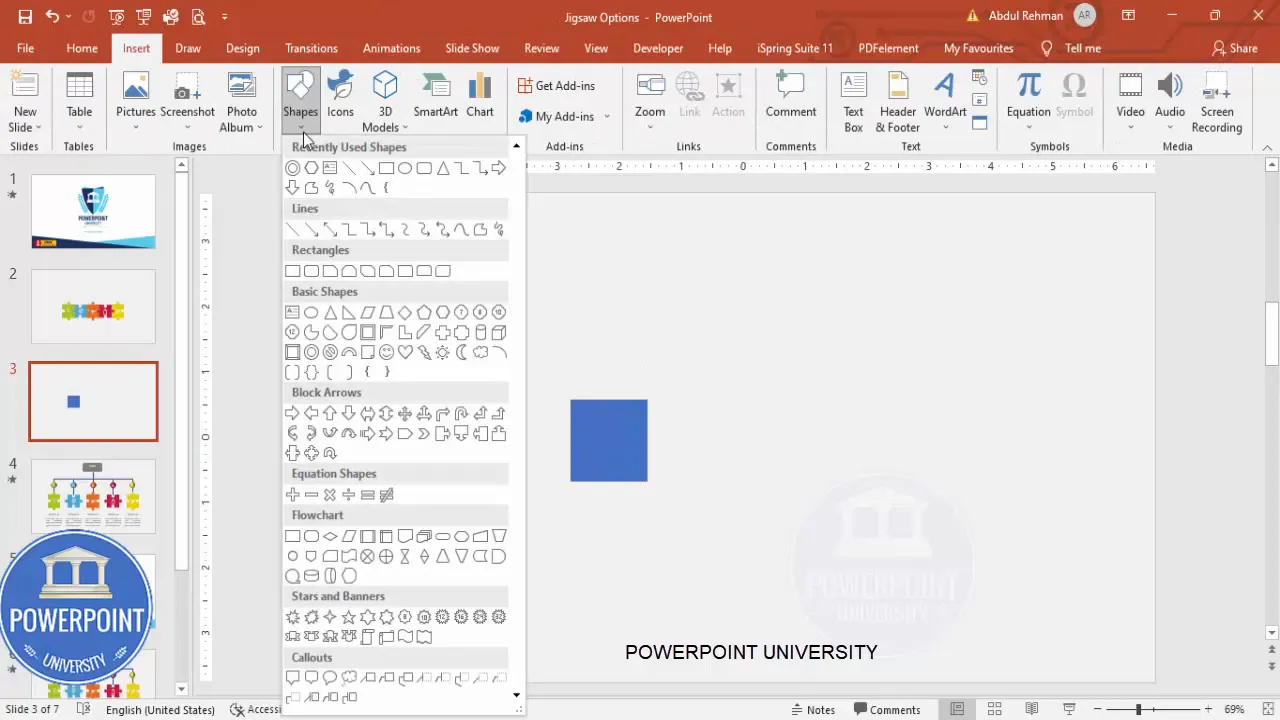Choose the cloud shape in Basic Shapes

point(480,352)
